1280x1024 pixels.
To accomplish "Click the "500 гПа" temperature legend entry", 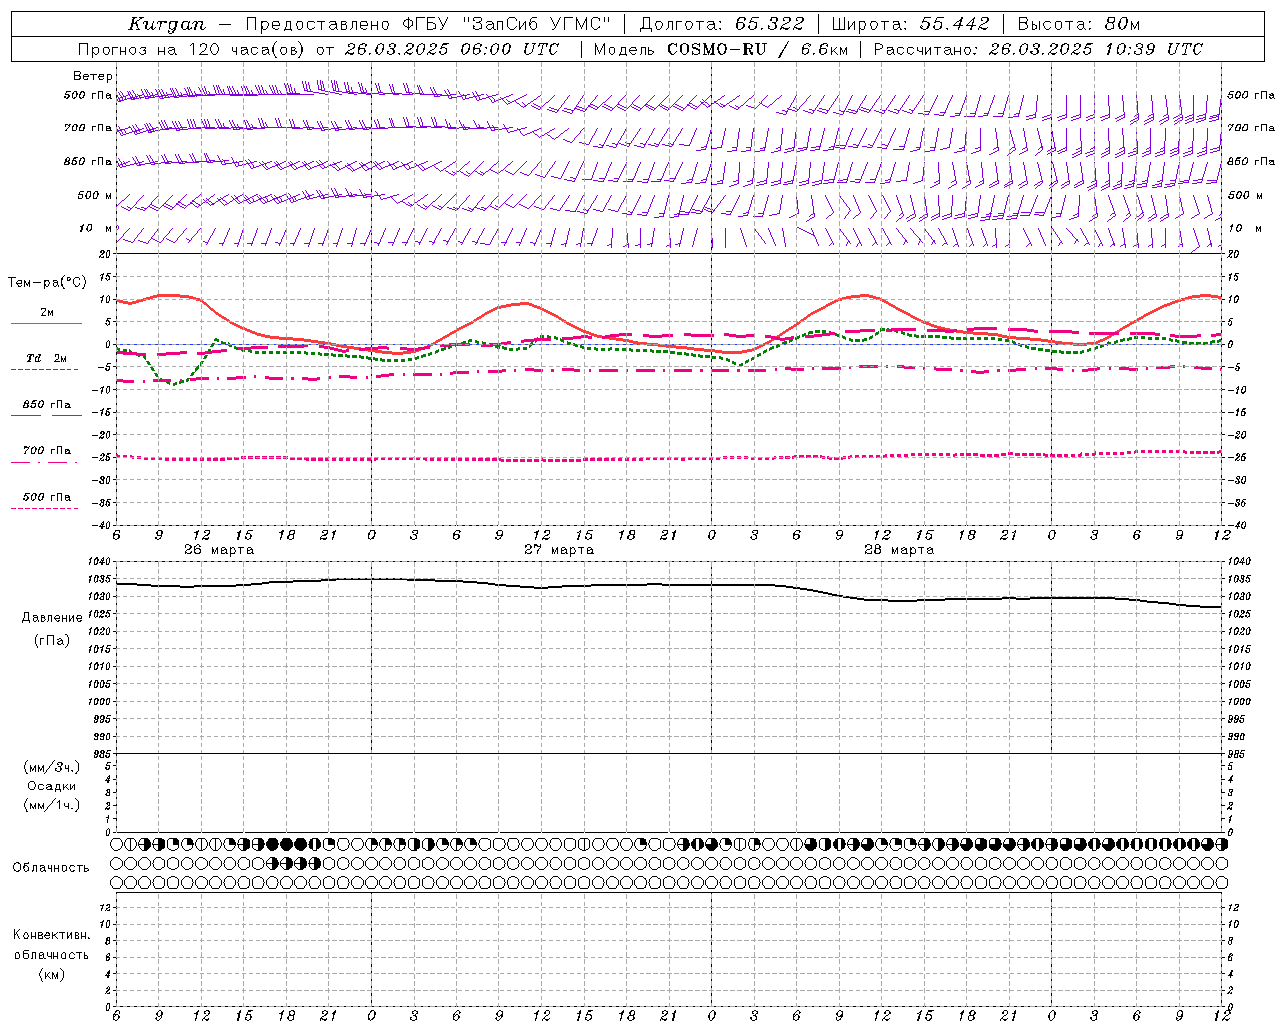I will point(47,497).
